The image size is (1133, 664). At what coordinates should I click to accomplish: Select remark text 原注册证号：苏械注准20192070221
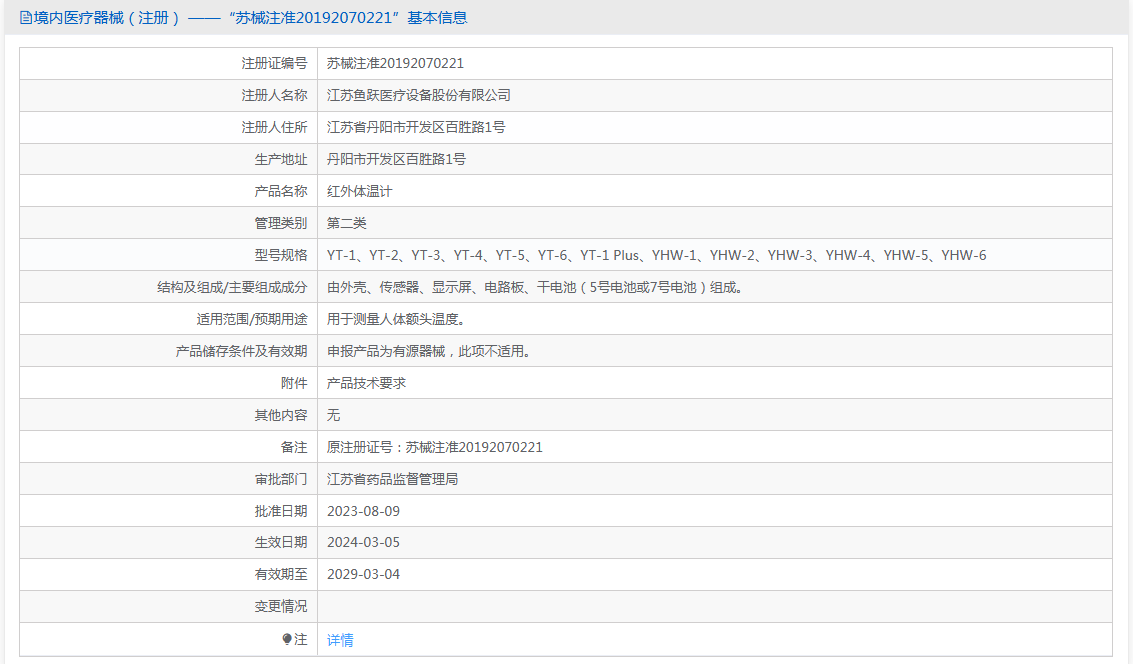(x=434, y=447)
